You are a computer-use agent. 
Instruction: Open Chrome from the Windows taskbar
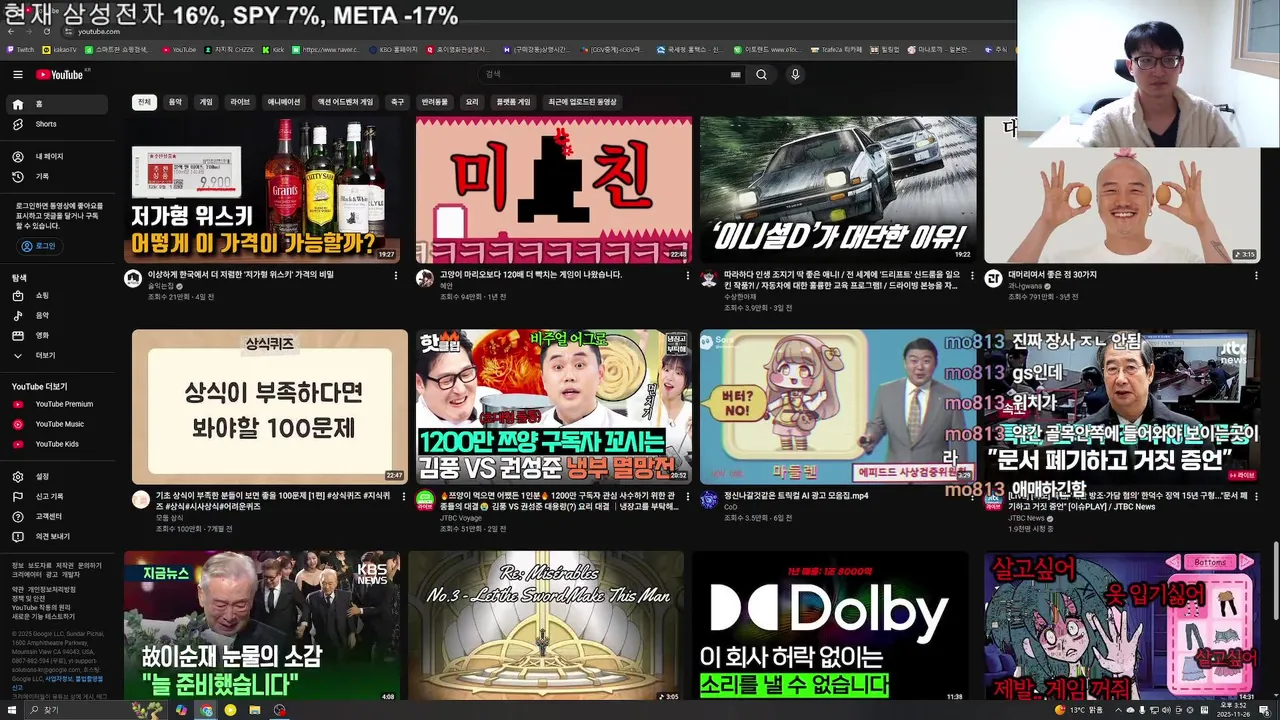pos(206,710)
